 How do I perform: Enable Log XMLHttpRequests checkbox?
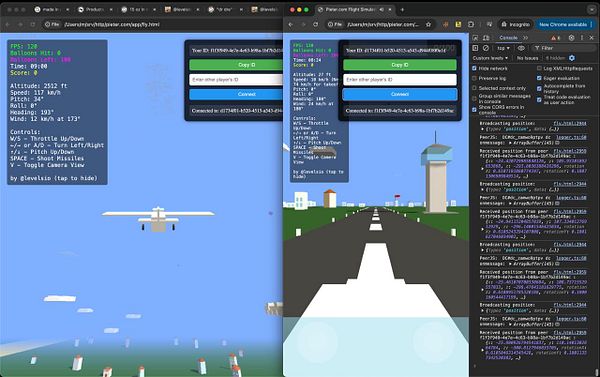click(x=539, y=68)
